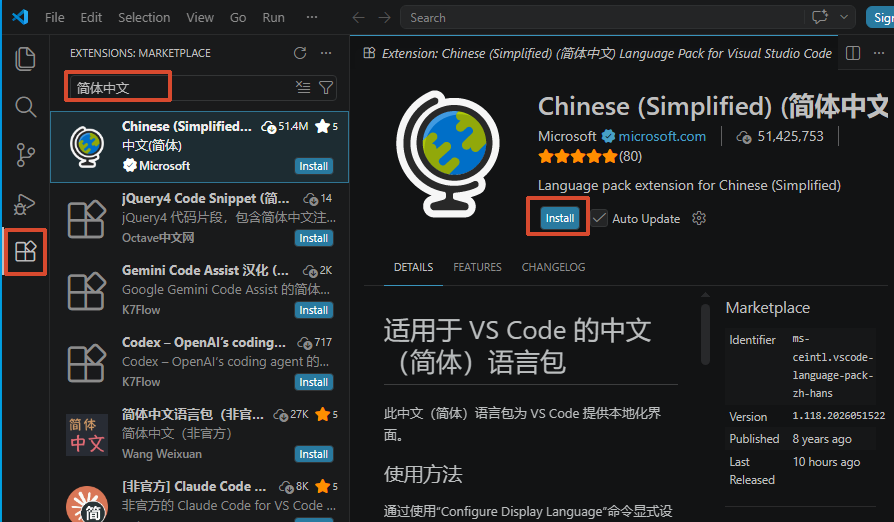894x522 pixels.
Task: Select the Gemini Code Assist 汉化 extension title
Action: coord(205,270)
